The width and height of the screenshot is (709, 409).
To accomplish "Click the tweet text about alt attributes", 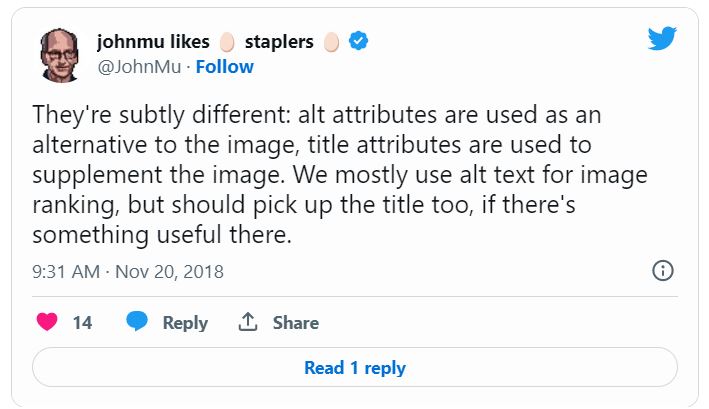I will point(340,175).
